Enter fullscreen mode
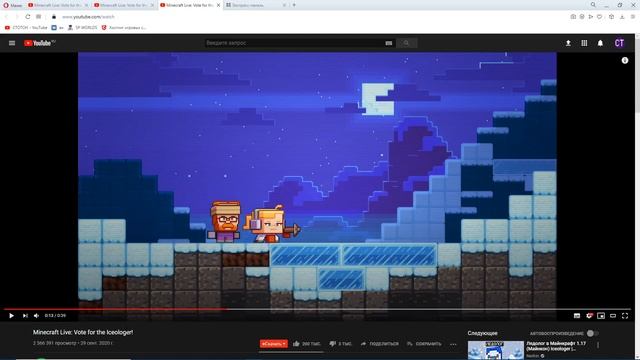The image size is (640, 360). tap(625, 316)
